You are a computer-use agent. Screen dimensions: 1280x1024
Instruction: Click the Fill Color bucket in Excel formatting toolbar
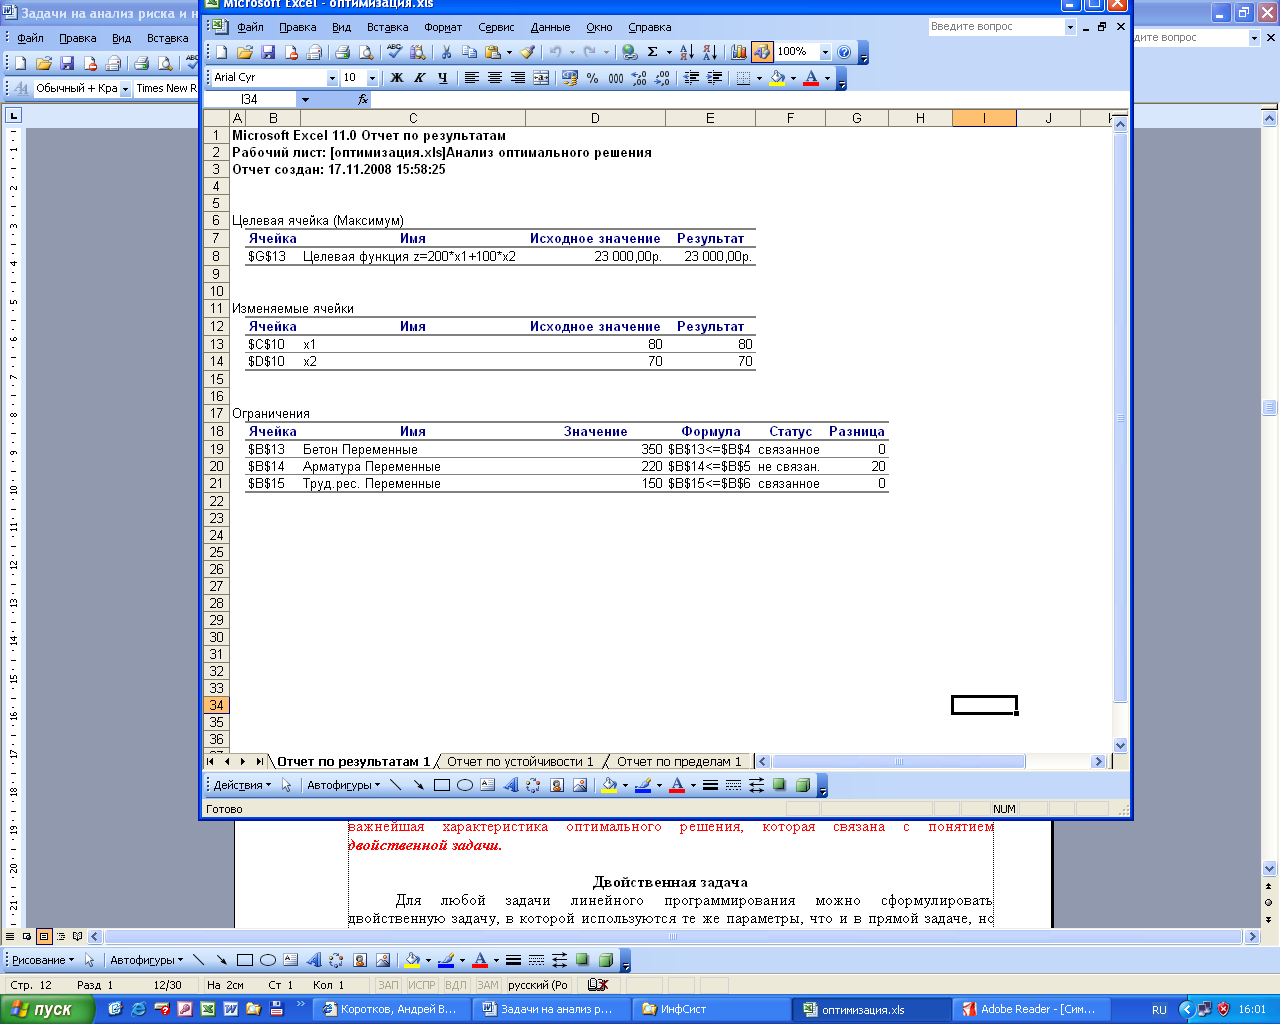tap(777, 78)
